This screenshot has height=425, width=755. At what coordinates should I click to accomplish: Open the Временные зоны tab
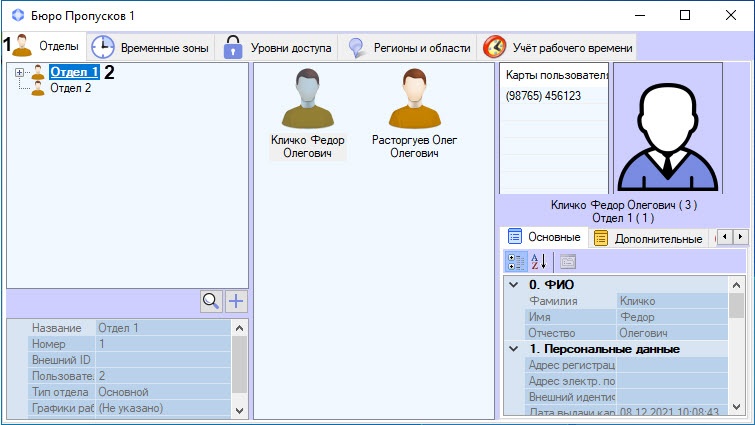[151, 47]
